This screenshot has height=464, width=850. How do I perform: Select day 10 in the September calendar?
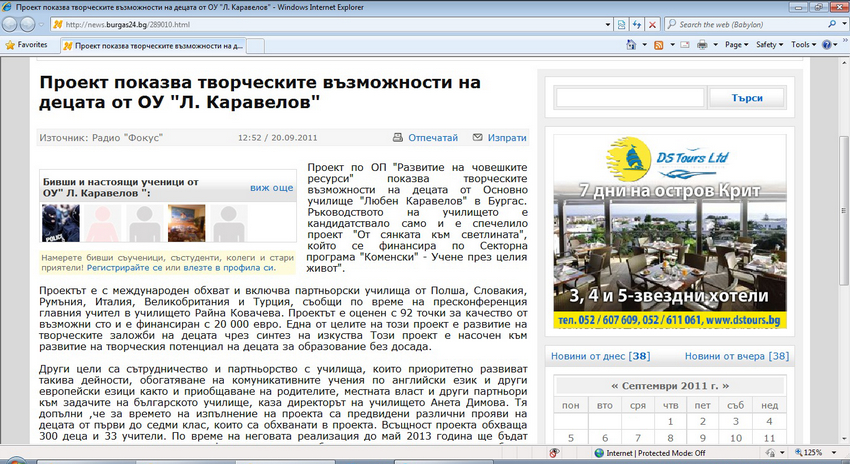pyautogui.click(x=736, y=438)
